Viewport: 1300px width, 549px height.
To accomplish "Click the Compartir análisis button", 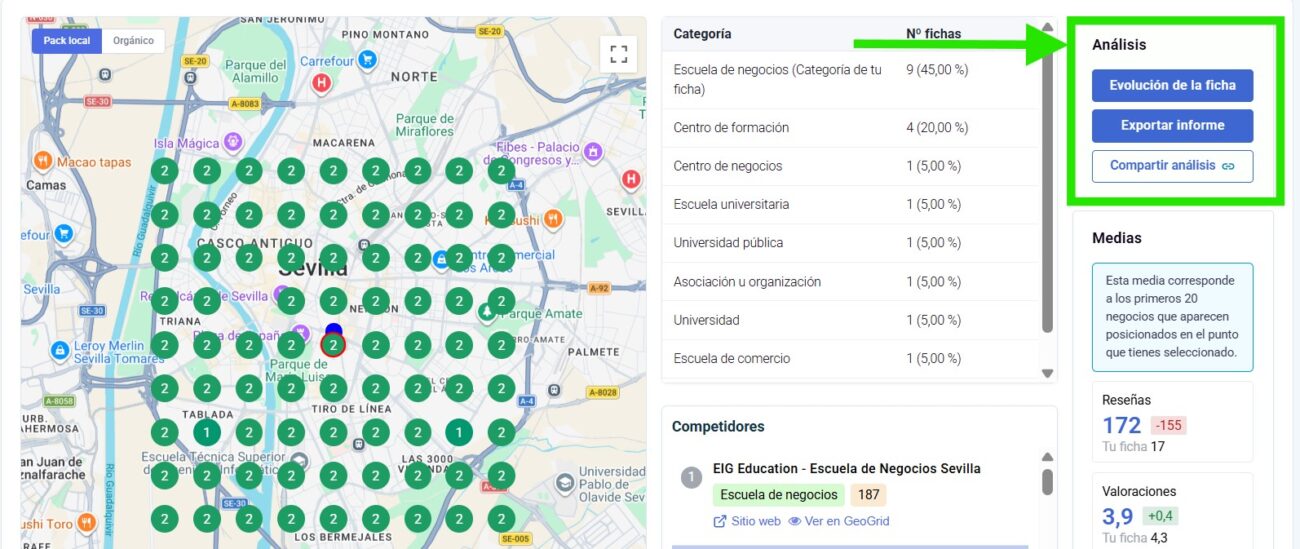I will coord(1172,166).
